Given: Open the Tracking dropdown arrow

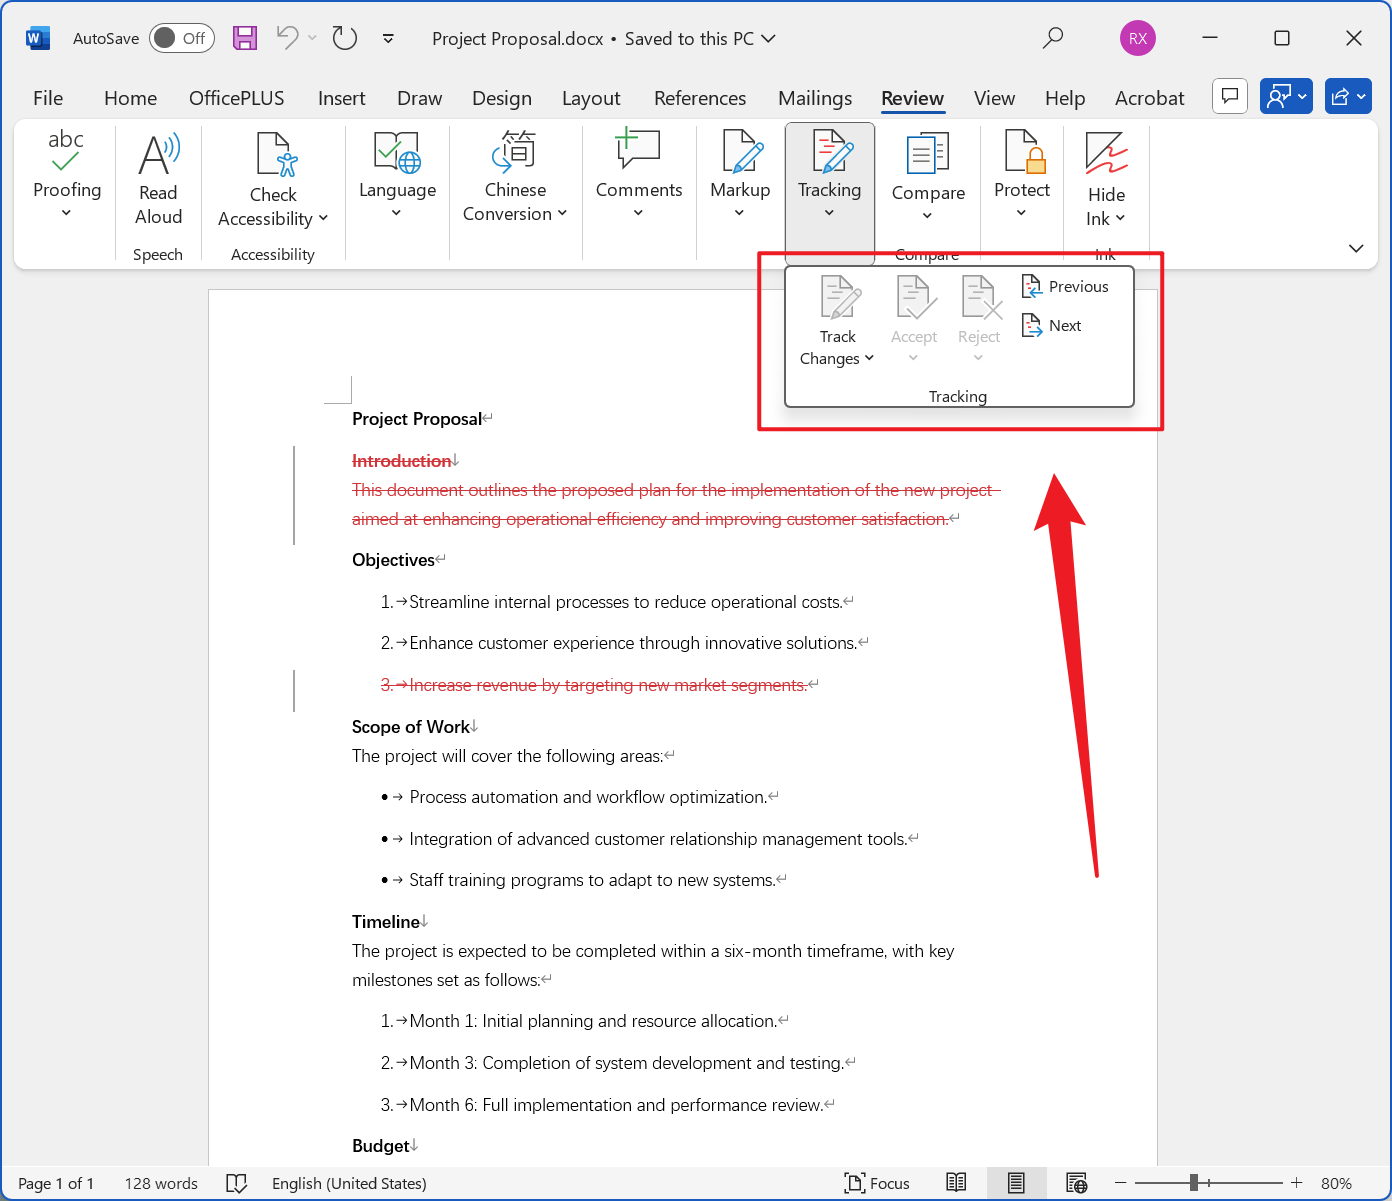Looking at the screenshot, I should (x=829, y=212).
